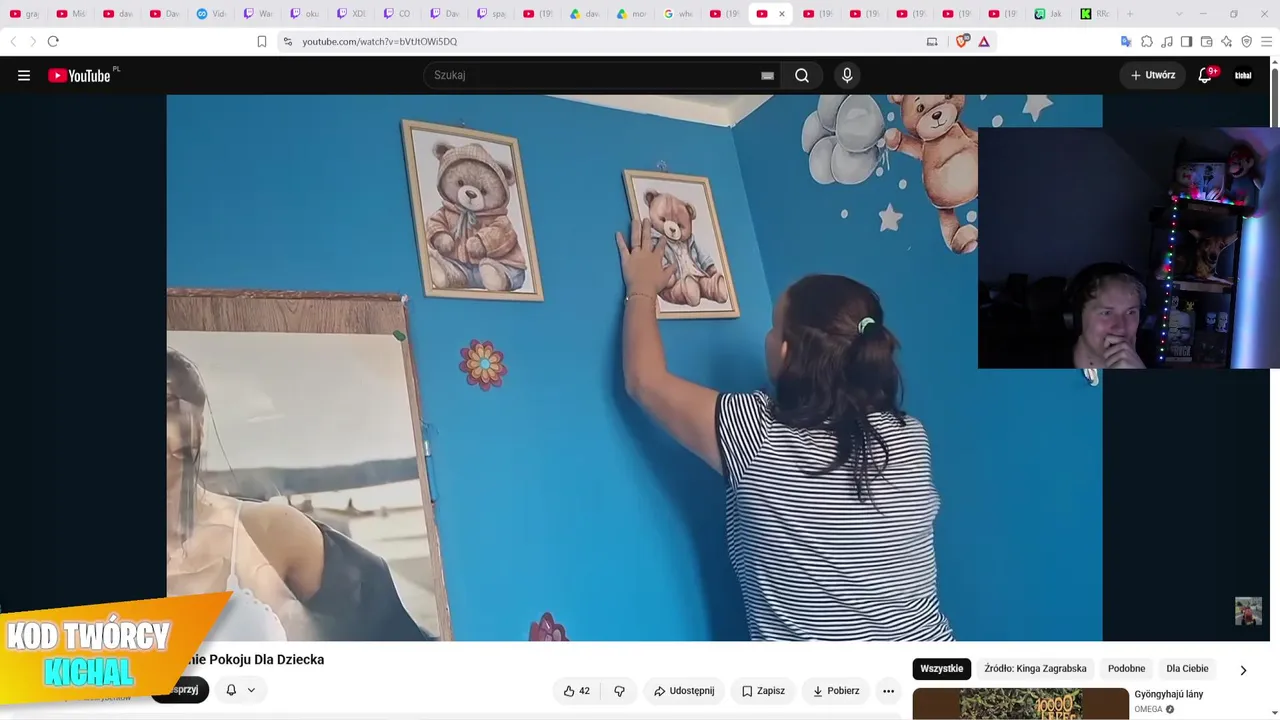
Task: Open the Gyöngyhajú lány video title
Action: tap(1168, 694)
